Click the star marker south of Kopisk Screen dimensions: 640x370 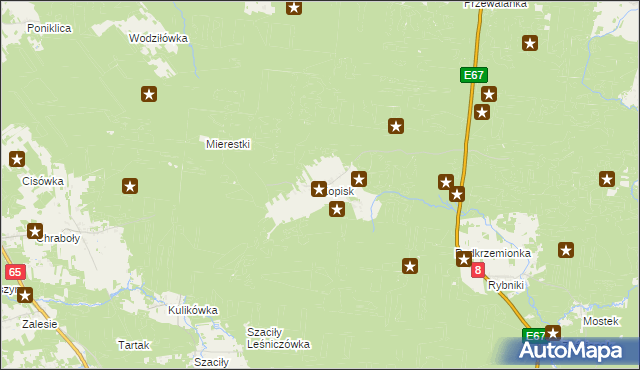point(337,209)
